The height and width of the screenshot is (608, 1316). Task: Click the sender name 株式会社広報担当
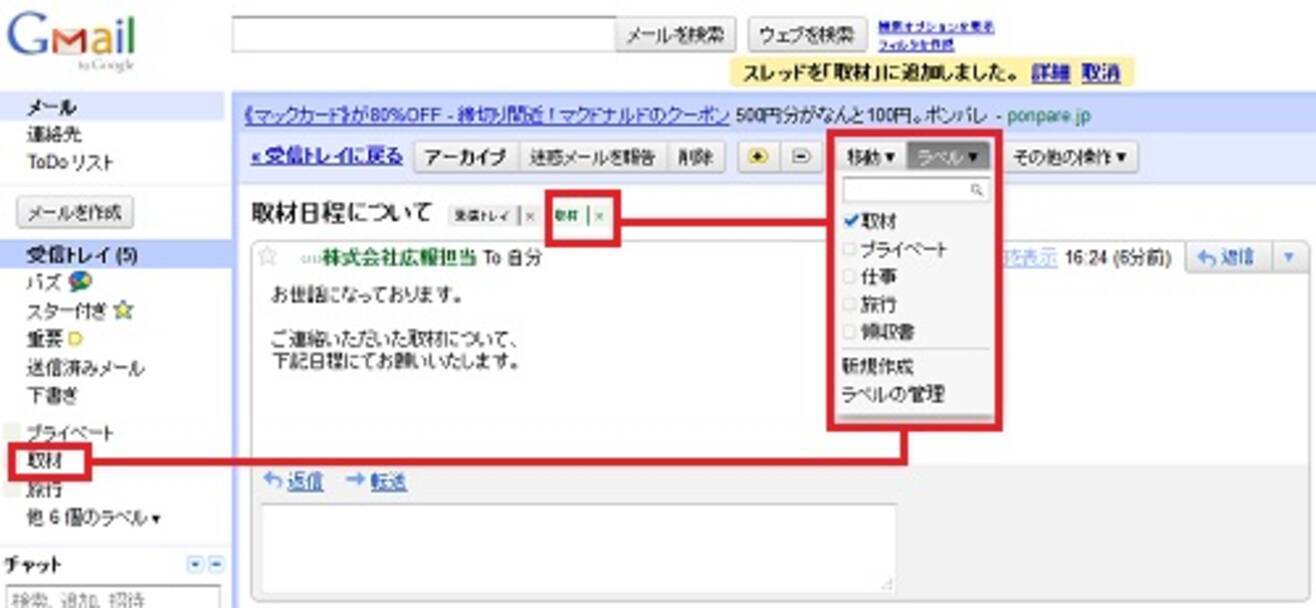pos(399,257)
